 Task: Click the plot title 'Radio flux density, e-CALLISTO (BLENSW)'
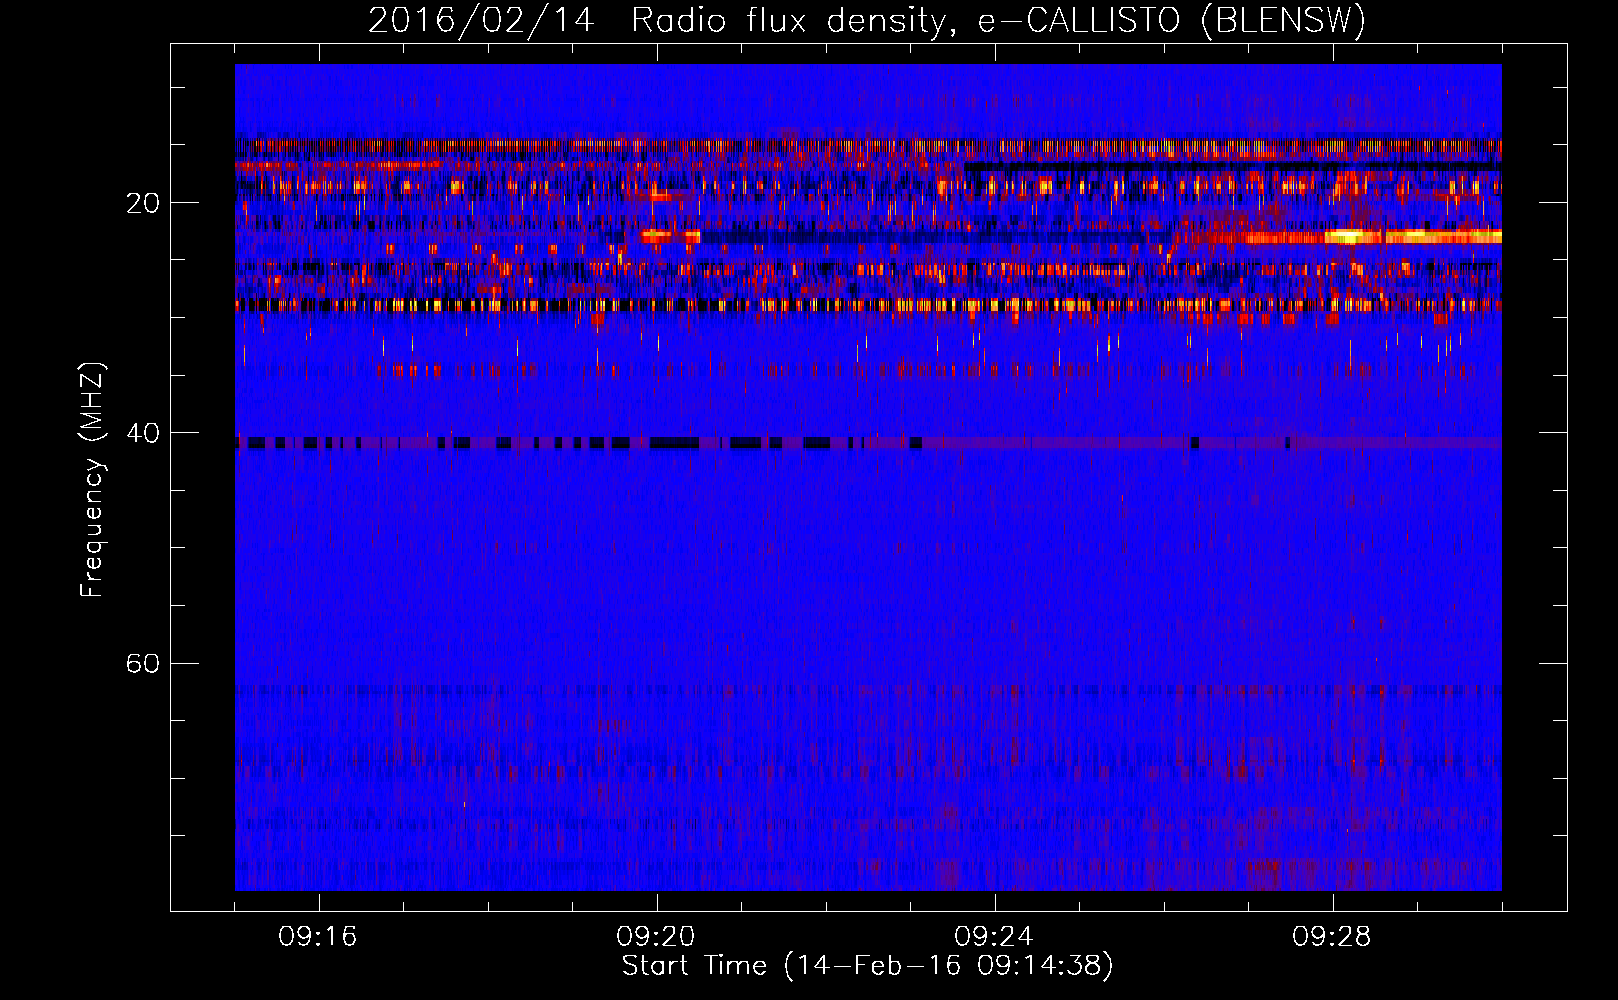pyautogui.click(x=998, y=21)
